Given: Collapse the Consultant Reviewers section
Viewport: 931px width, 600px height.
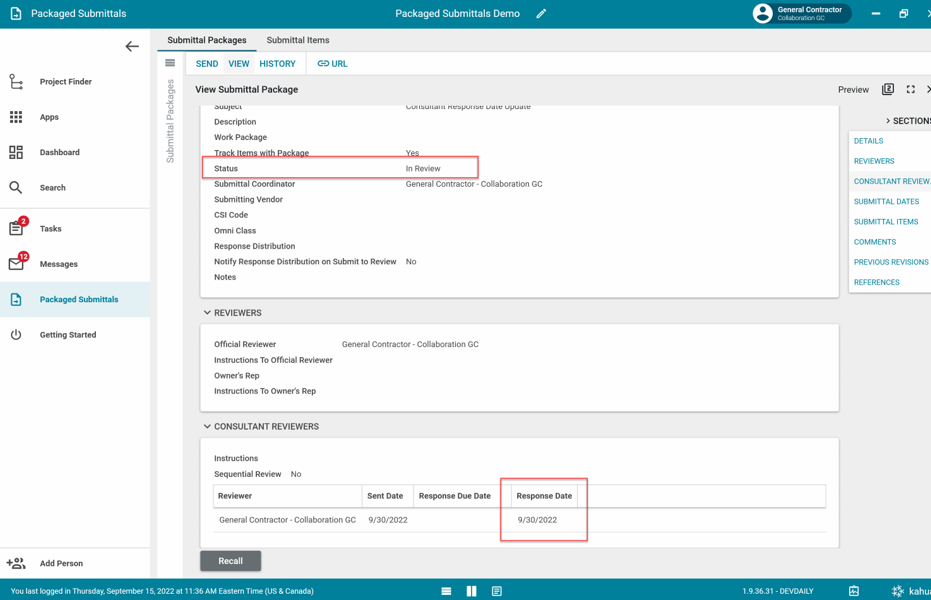Looking at the screenshot, I should pyautogui.click(x=208, y=427).
